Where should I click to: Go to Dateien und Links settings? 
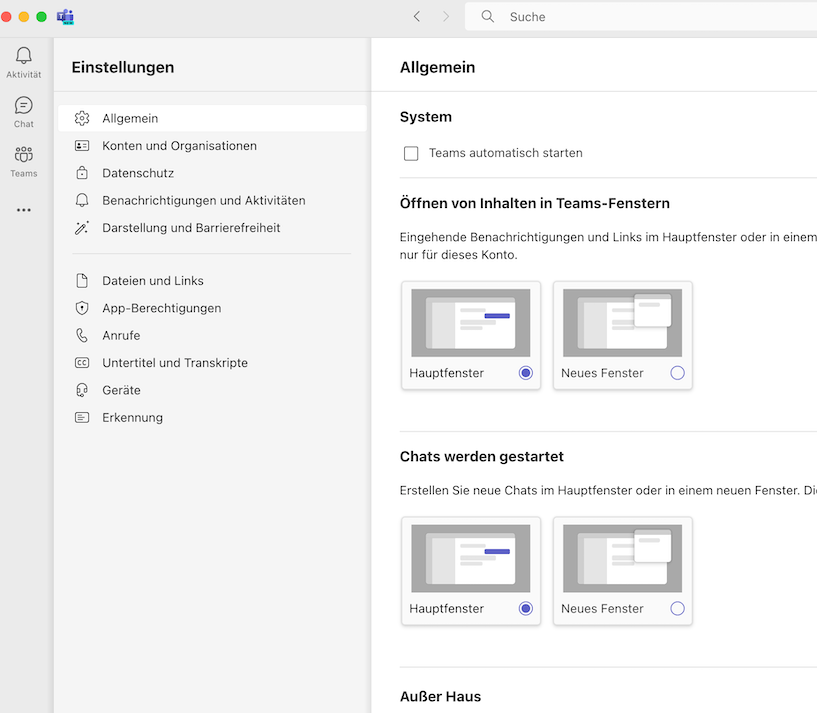[152, 281]
